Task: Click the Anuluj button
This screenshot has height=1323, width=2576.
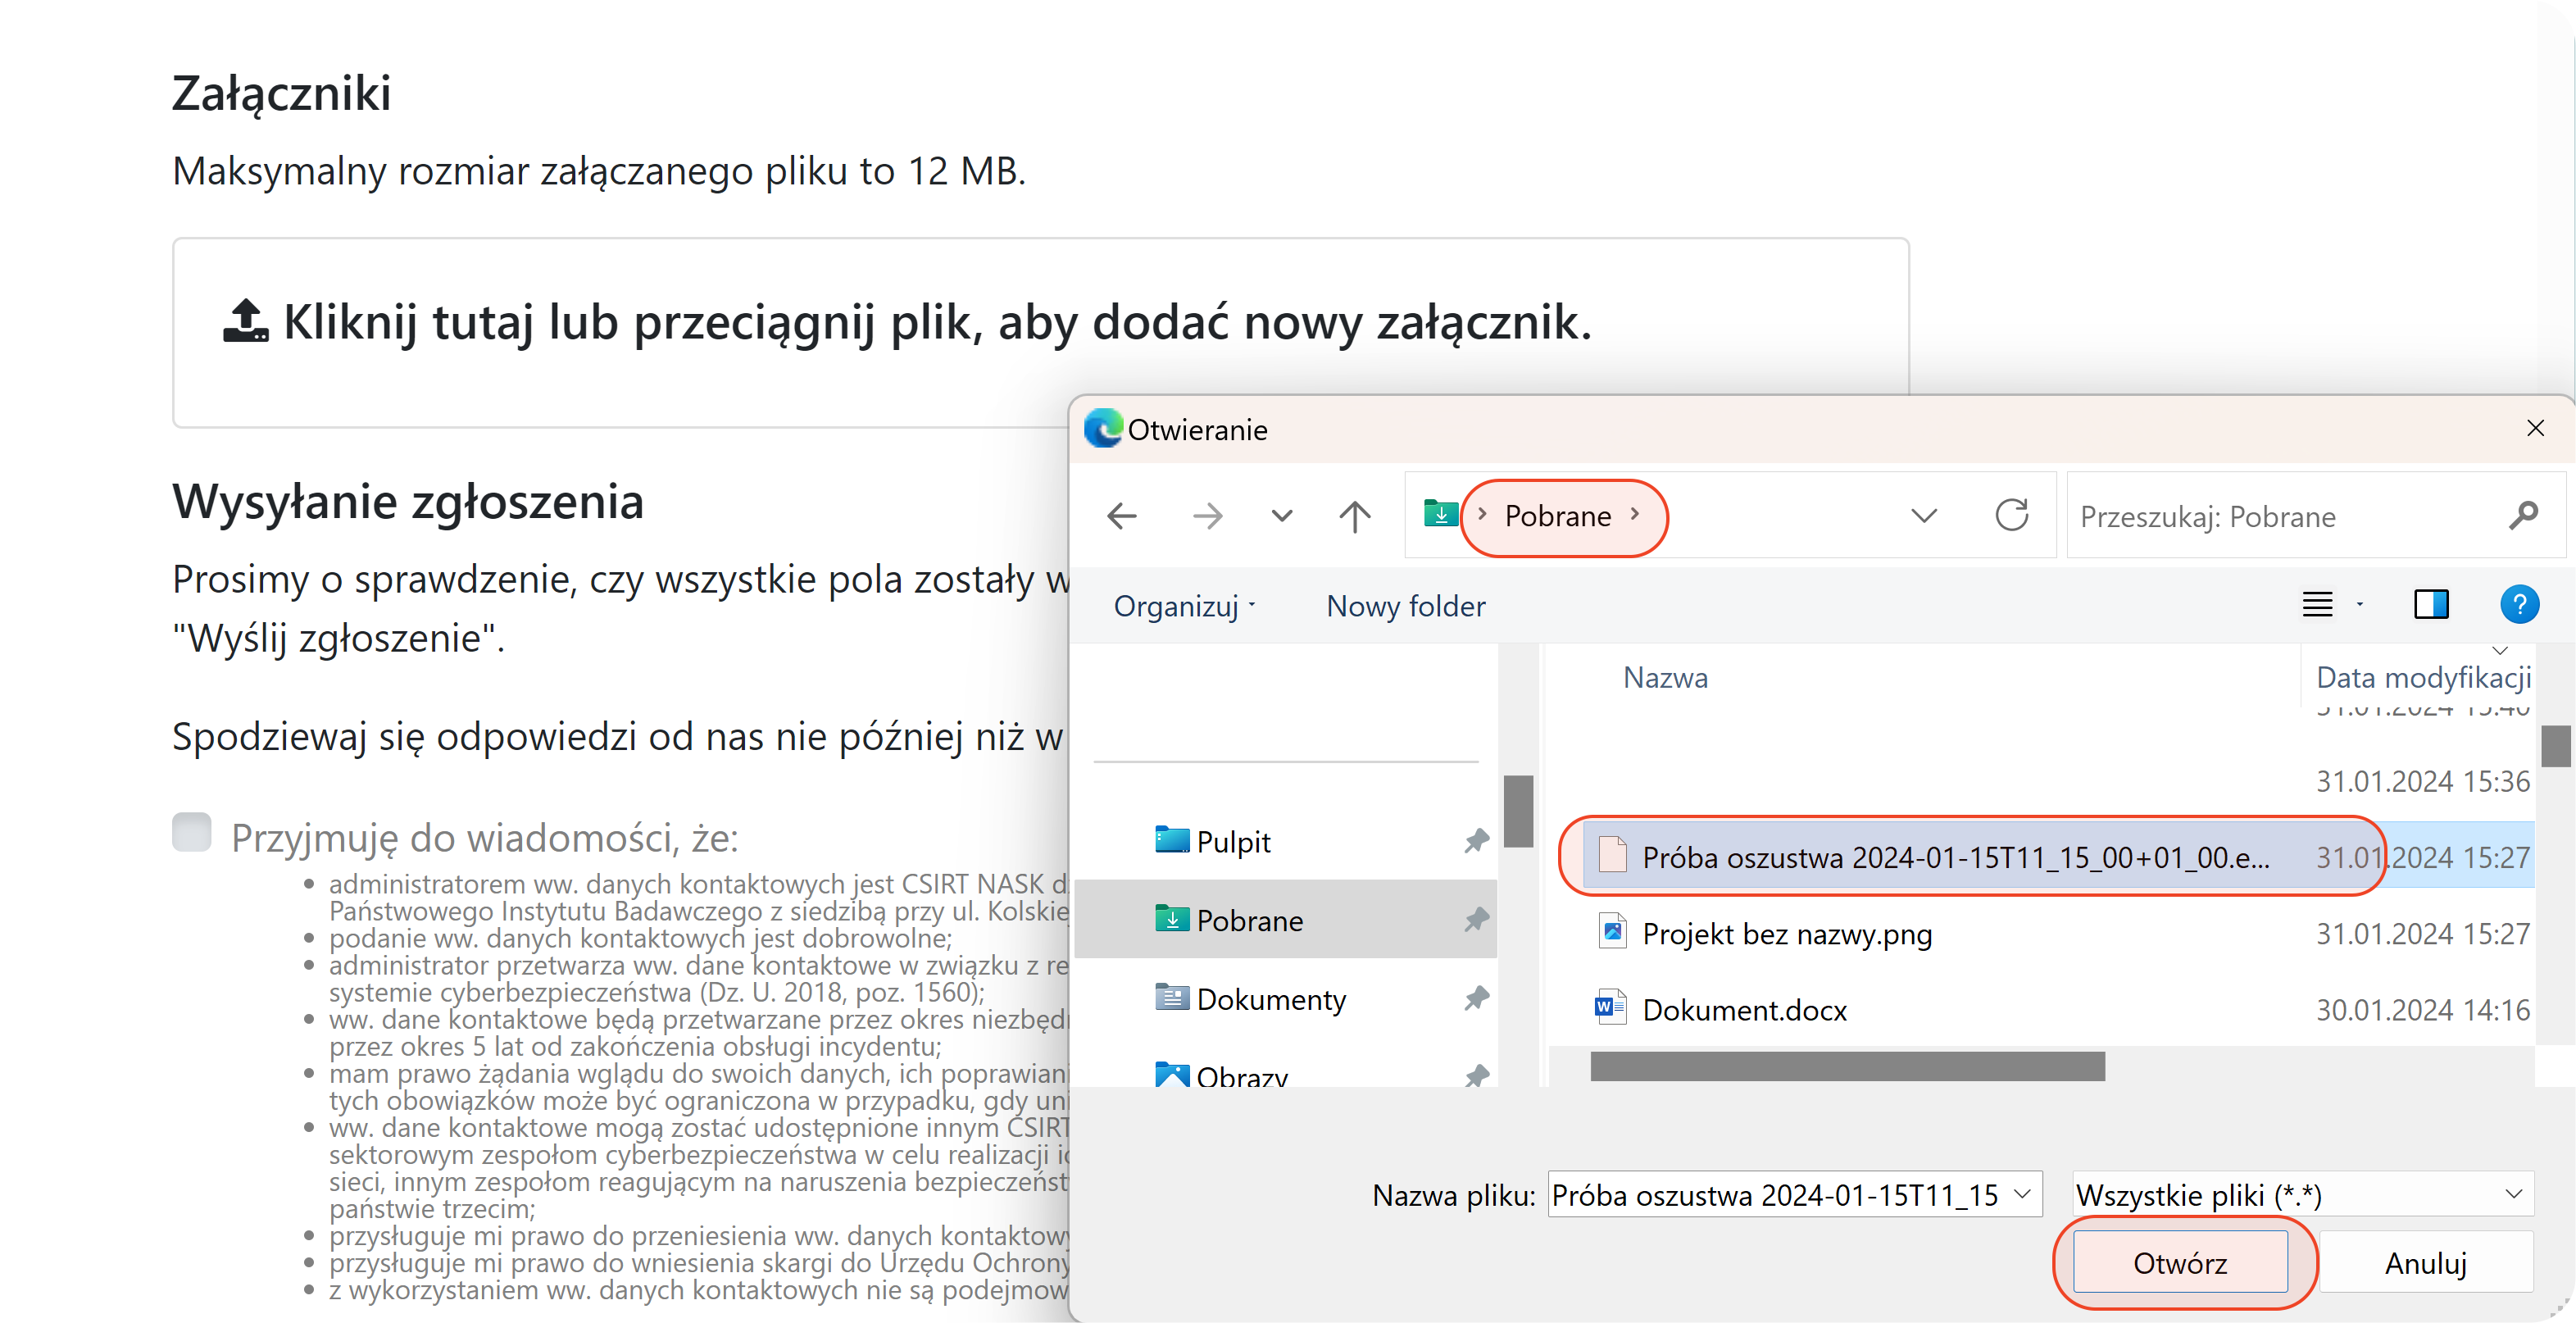Action: click(x=2425, y=1262)
